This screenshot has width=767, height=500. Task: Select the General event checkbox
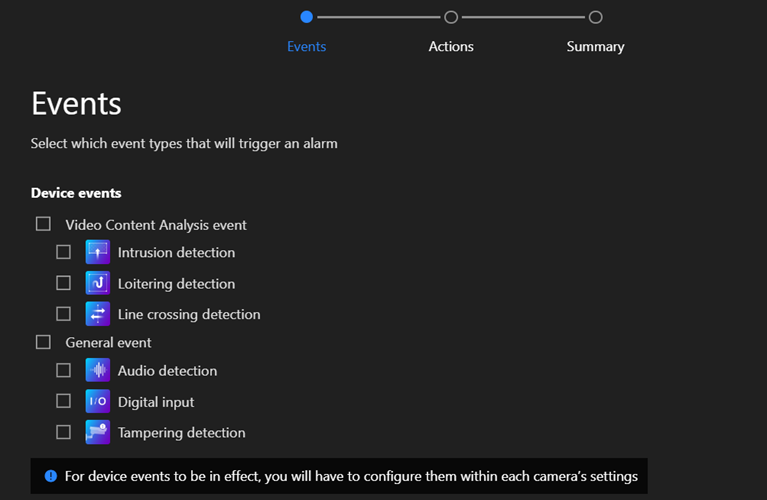point(43,342)
